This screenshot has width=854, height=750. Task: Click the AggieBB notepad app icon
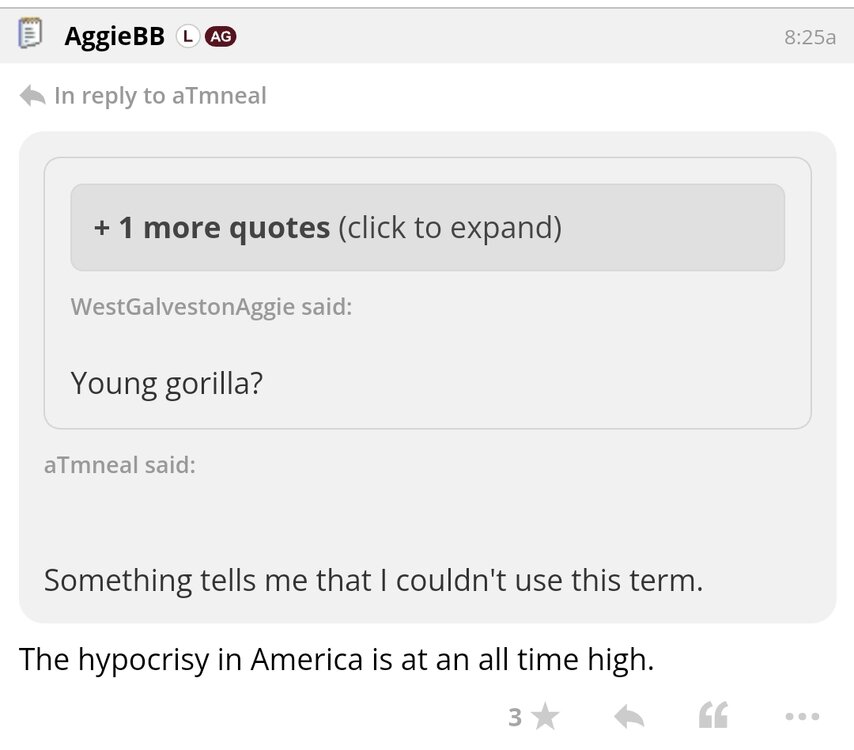tap(32, 33)
